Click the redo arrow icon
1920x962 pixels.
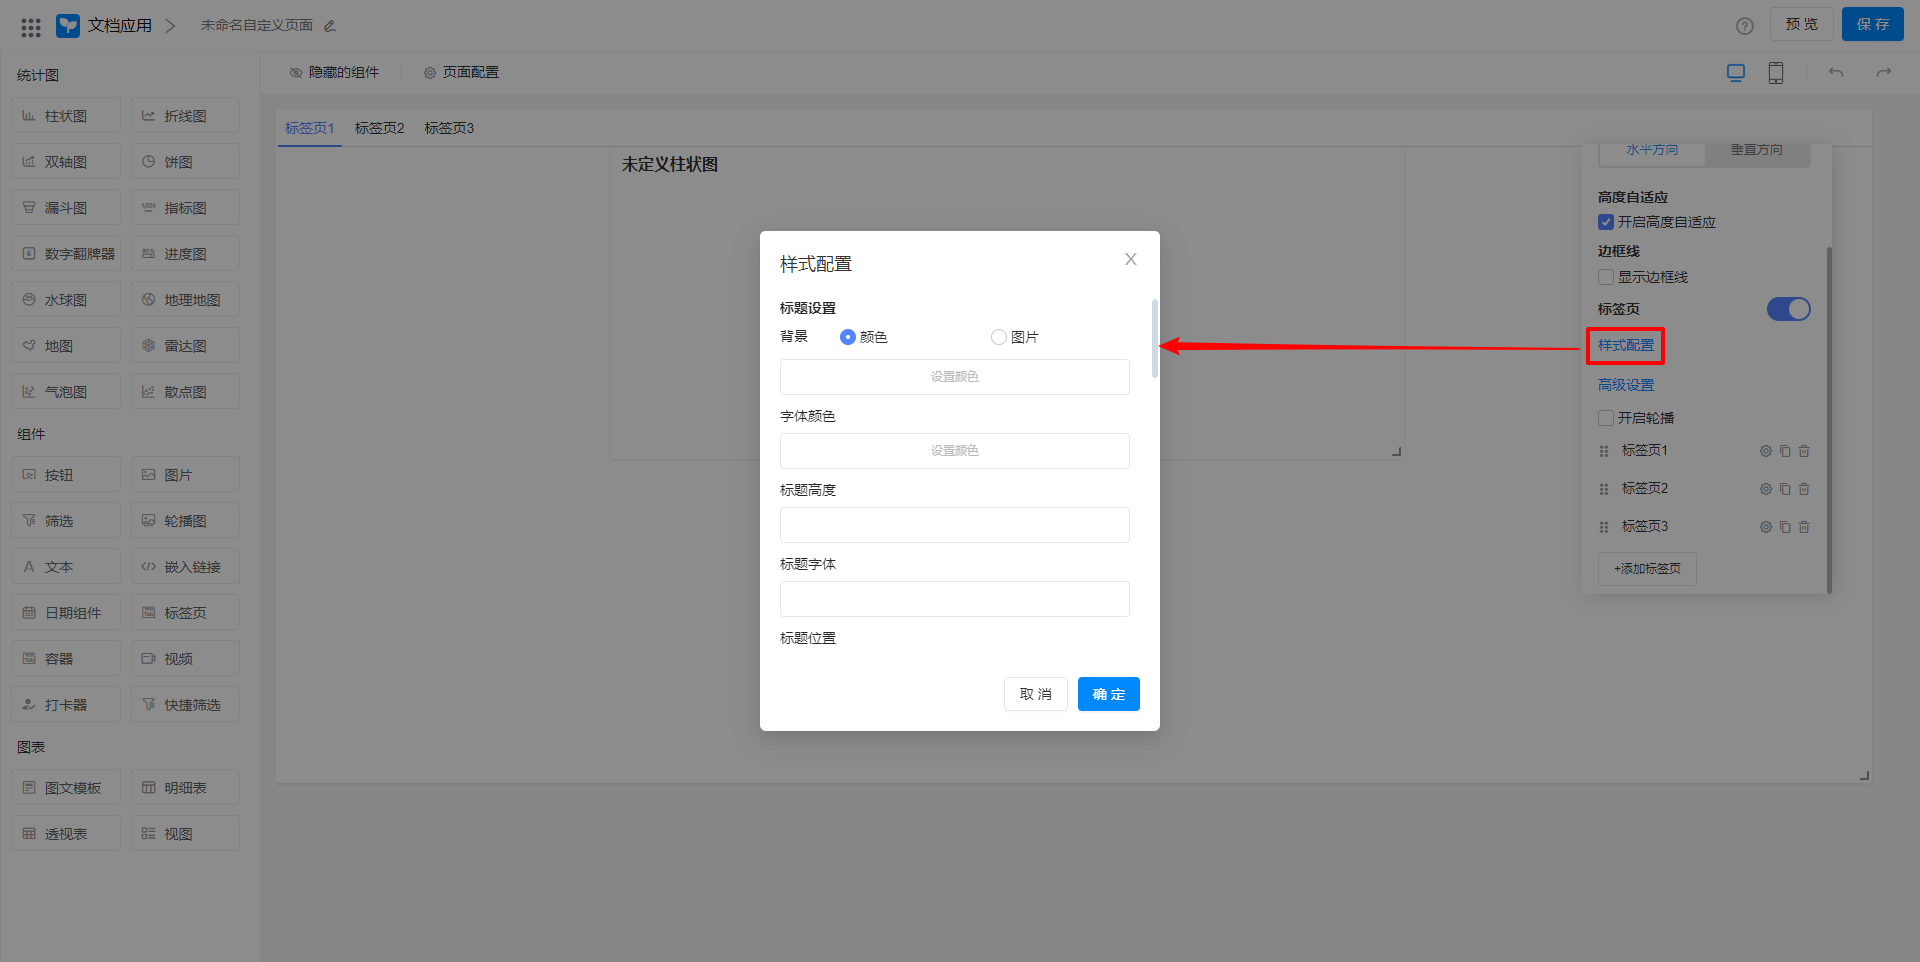pos(1883,73)
